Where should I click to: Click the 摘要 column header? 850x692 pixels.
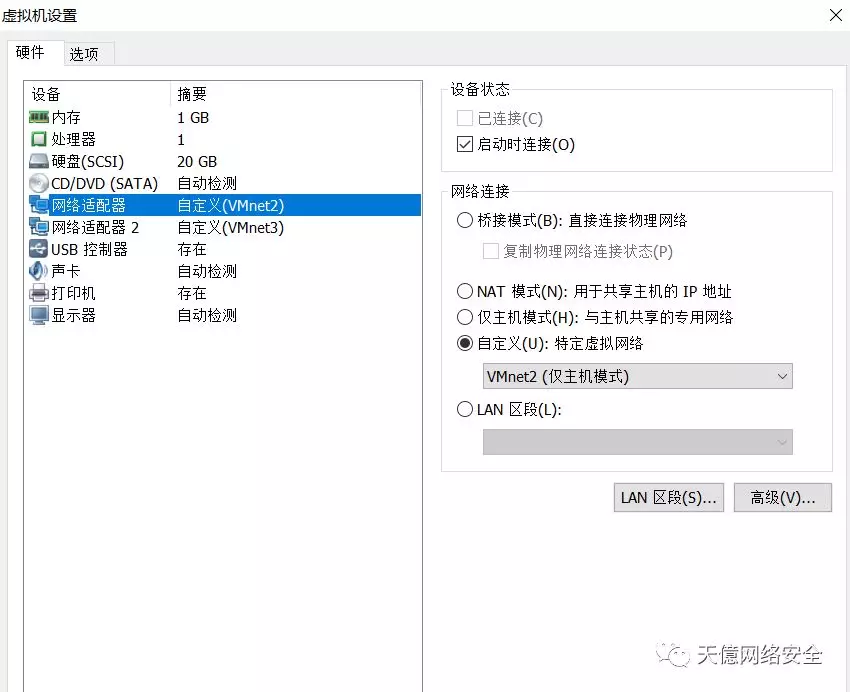tap(192, 94)
